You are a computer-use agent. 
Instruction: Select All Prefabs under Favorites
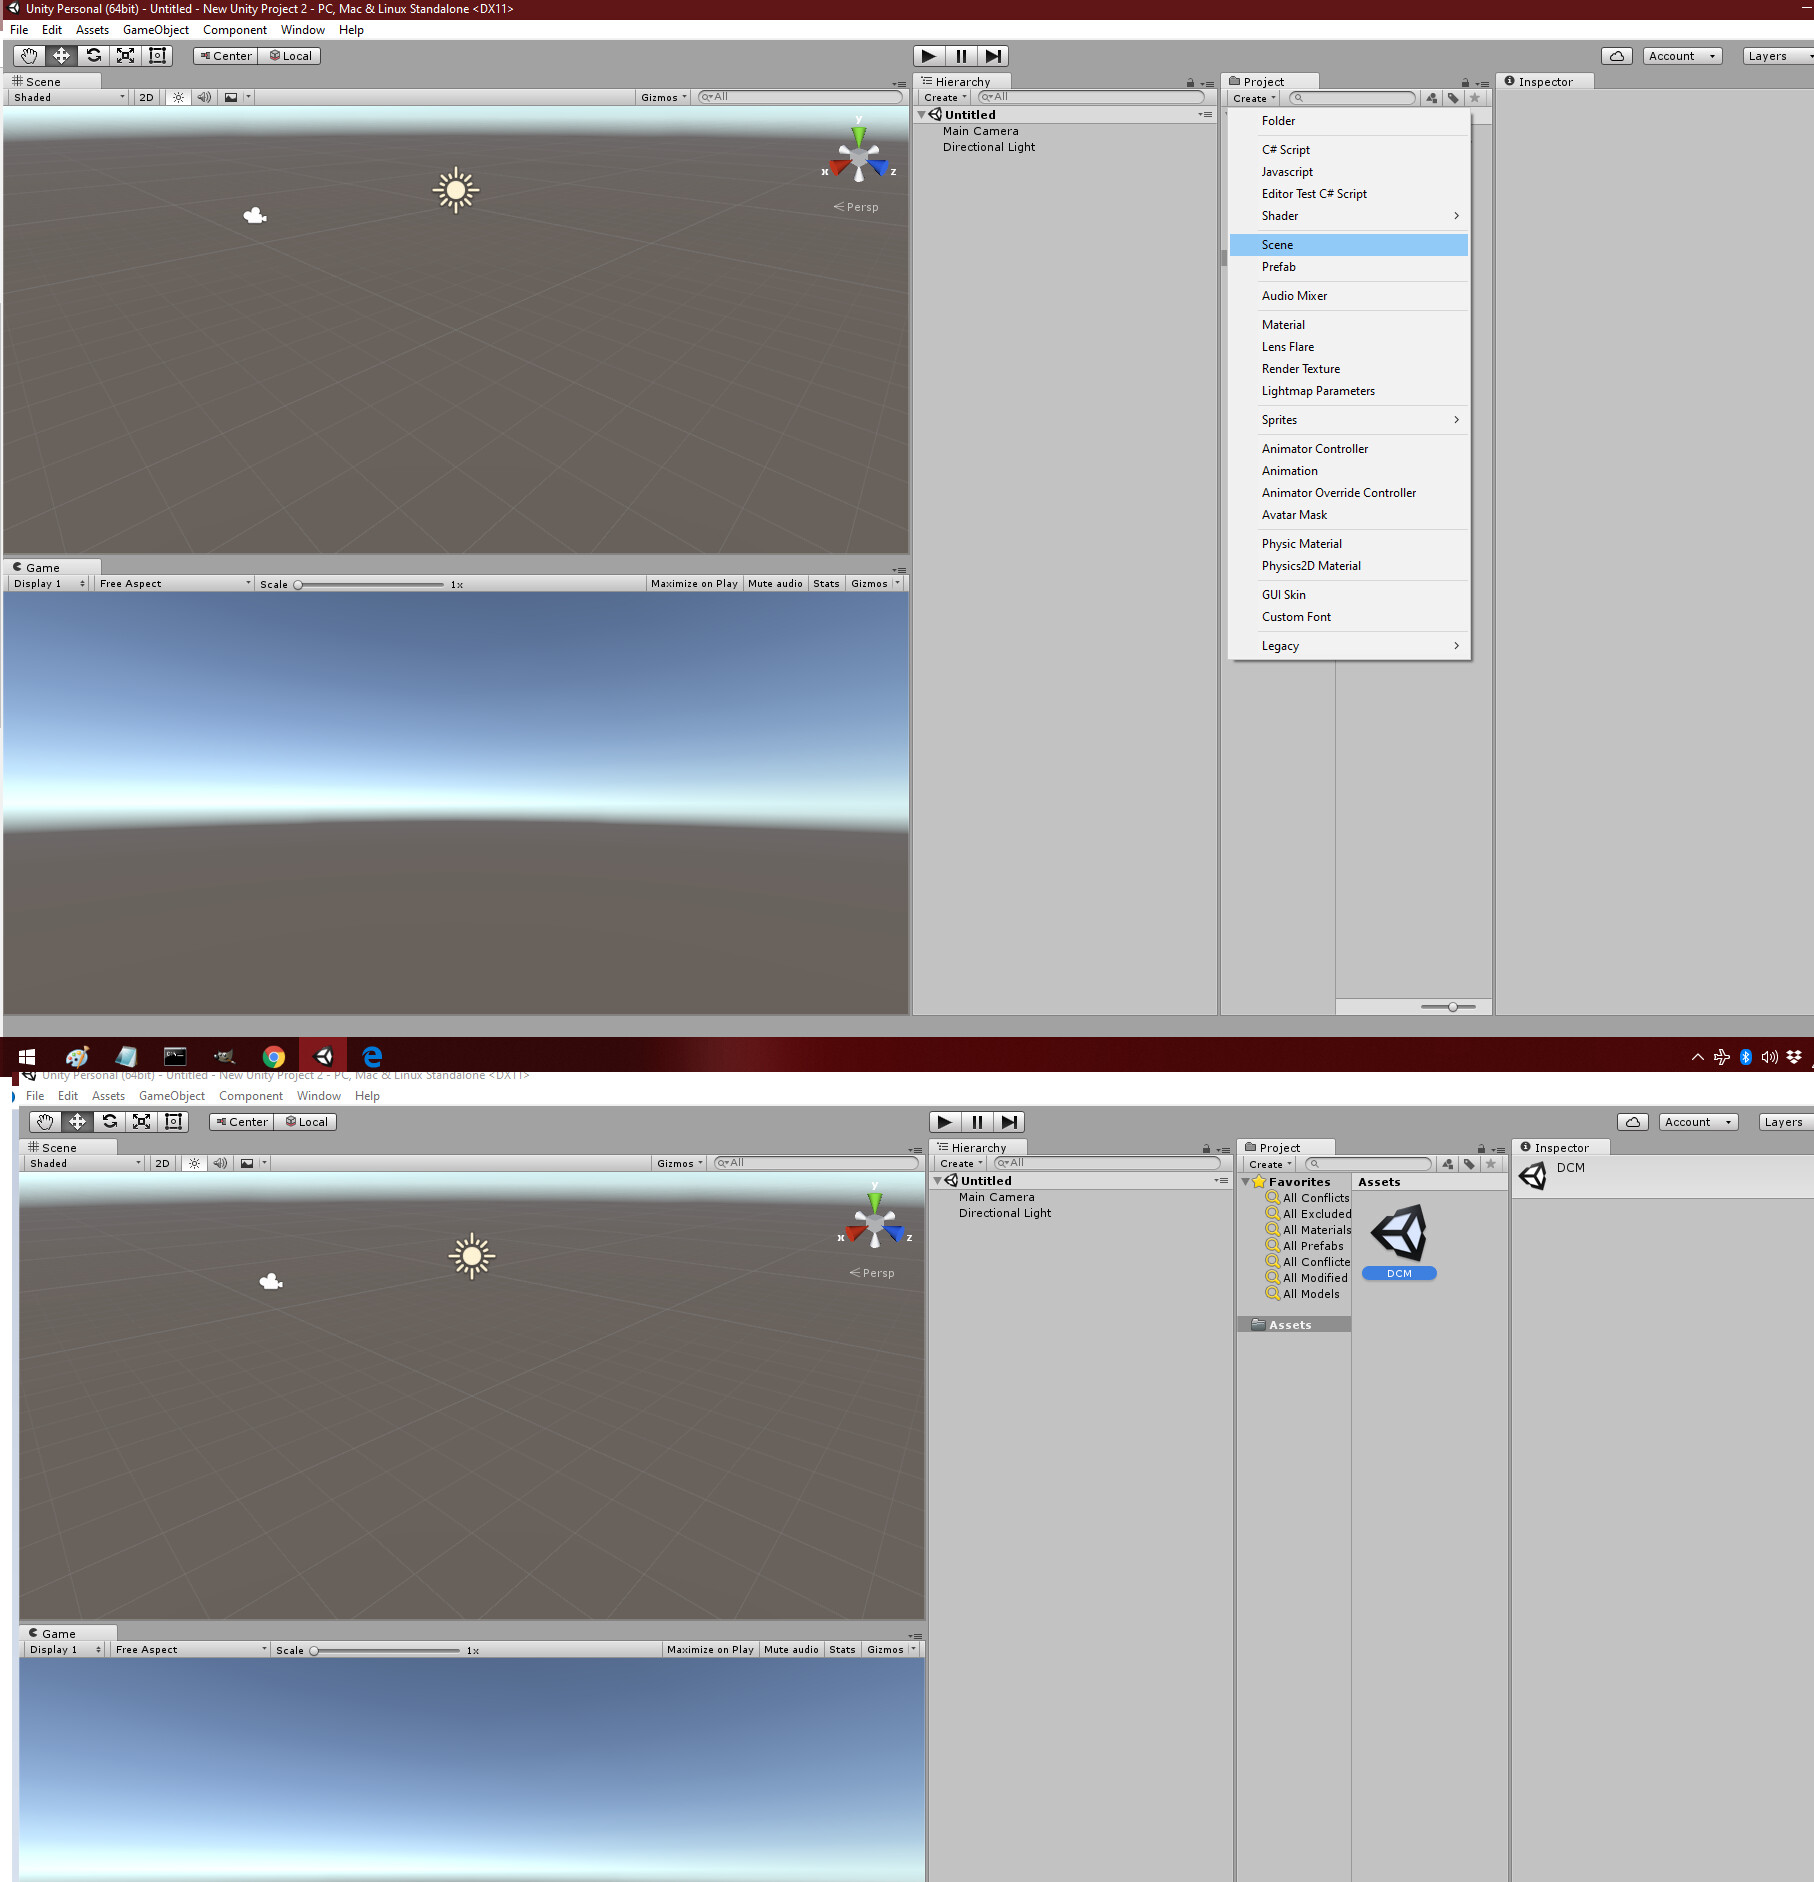1311,1245
